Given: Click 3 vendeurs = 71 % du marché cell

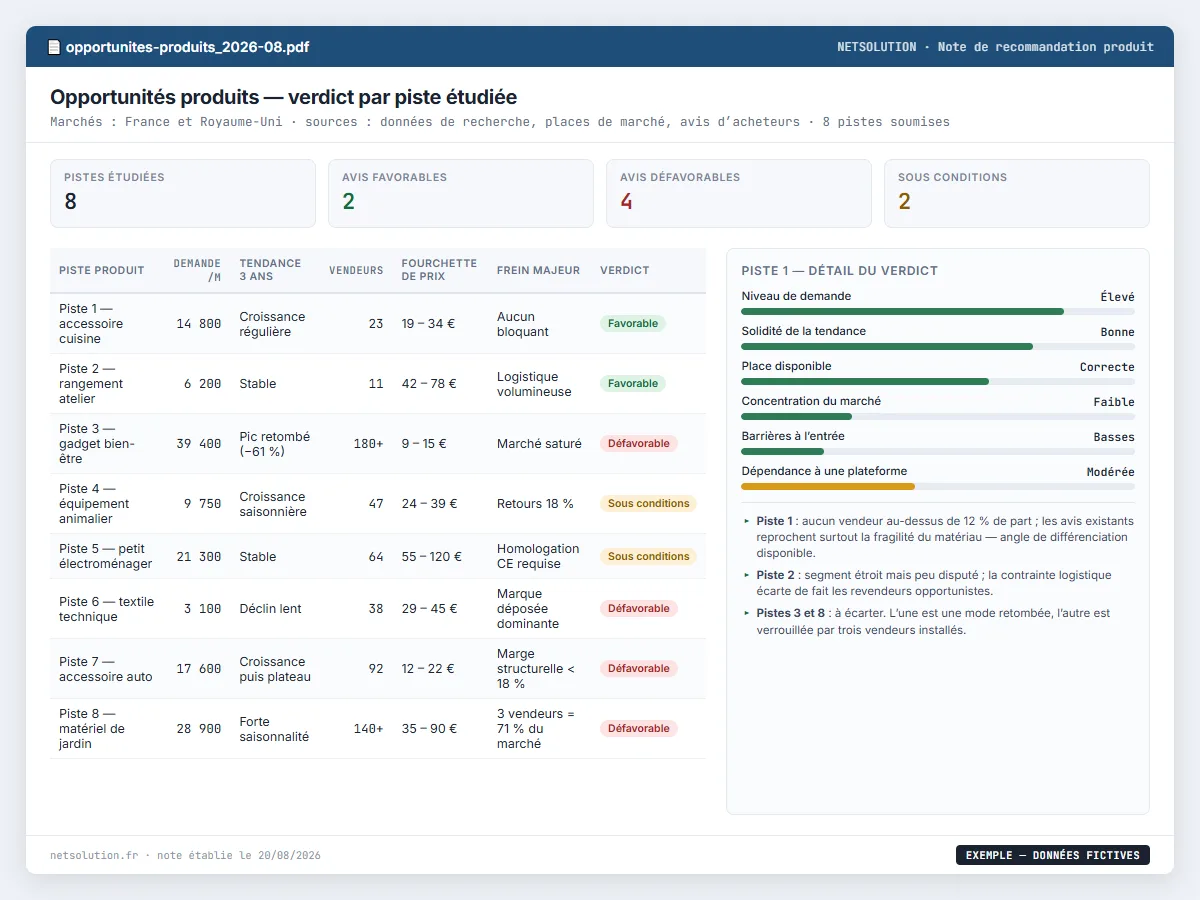Looking at the screenshot, I should tap(536, 729).
